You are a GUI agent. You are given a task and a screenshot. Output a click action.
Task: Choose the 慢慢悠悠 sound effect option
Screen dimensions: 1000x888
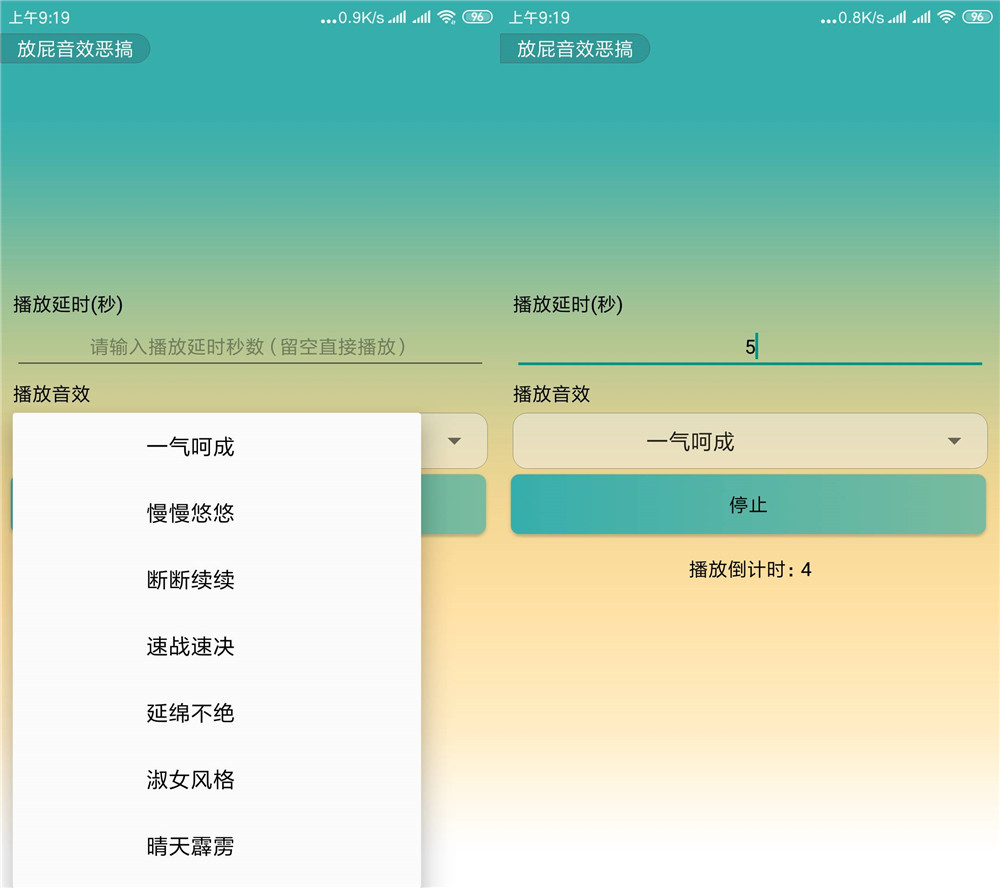(190, 513)
